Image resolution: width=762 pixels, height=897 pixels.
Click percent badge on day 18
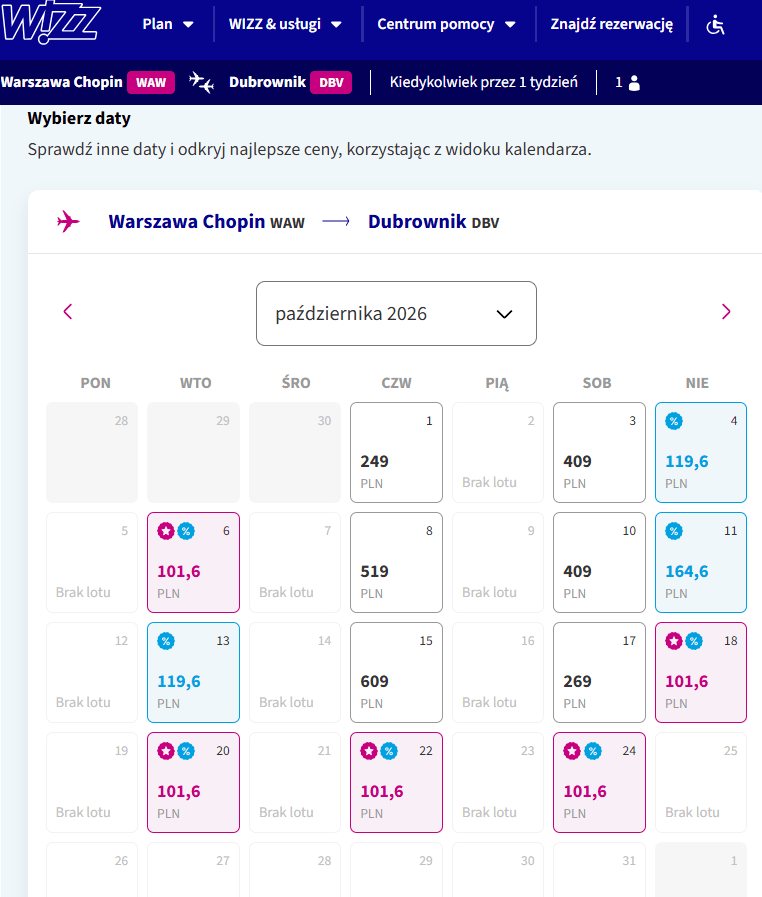point(694,641)
